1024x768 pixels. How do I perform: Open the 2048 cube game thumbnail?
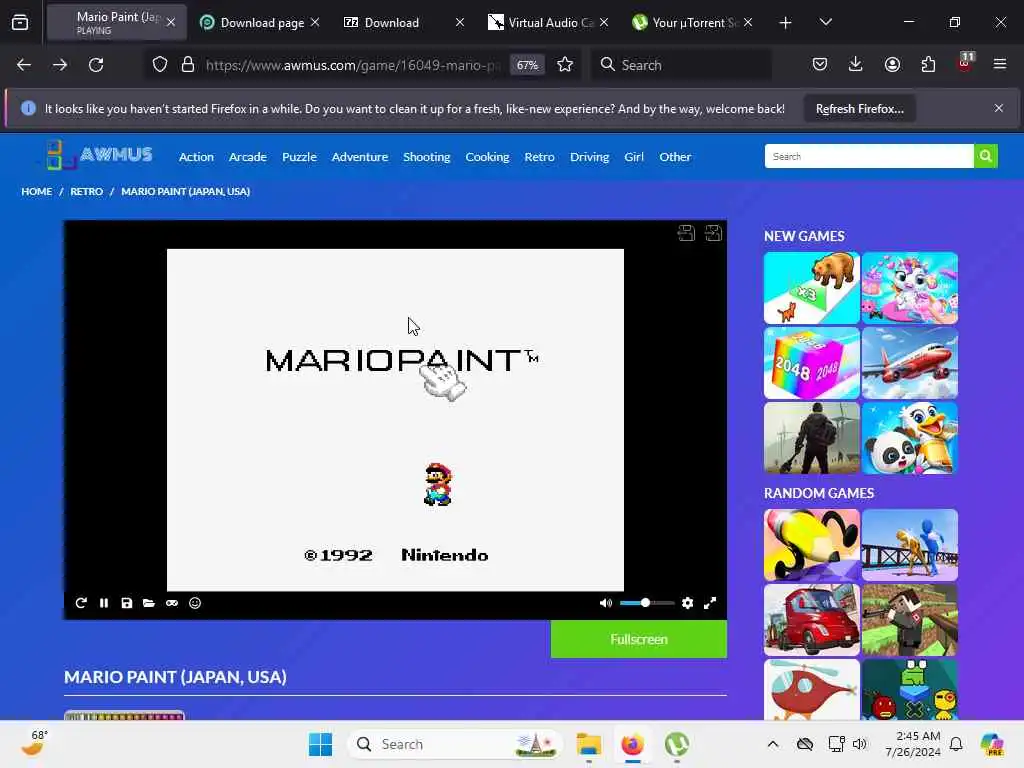click(x=812, y=363)
